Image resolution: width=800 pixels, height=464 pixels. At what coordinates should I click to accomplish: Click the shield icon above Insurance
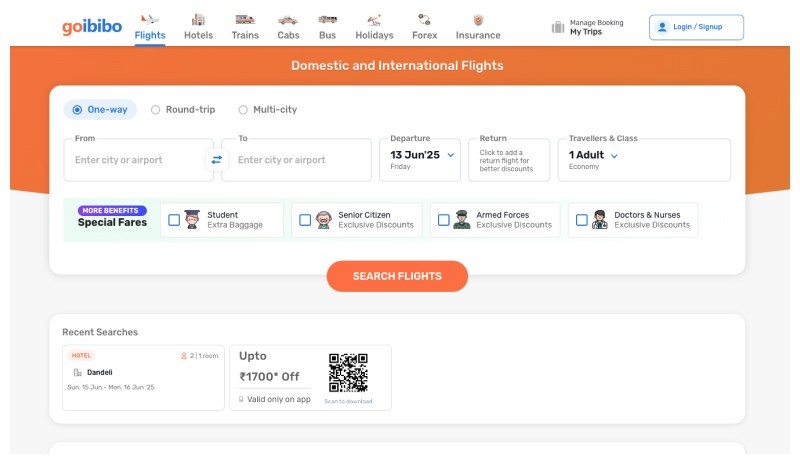(x=478, y=20)
